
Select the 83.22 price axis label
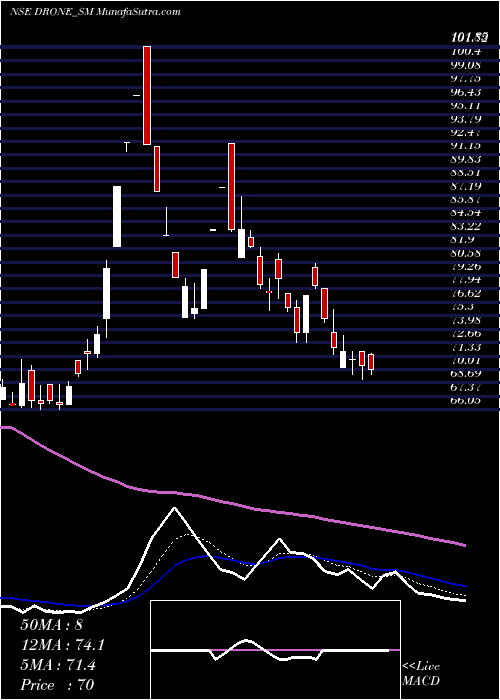pos(465,226)
